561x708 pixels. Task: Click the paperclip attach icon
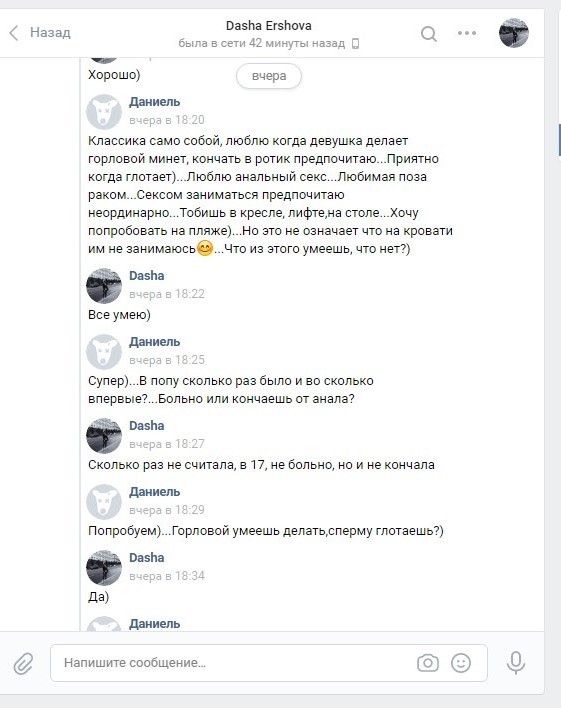tap(23, 663)
